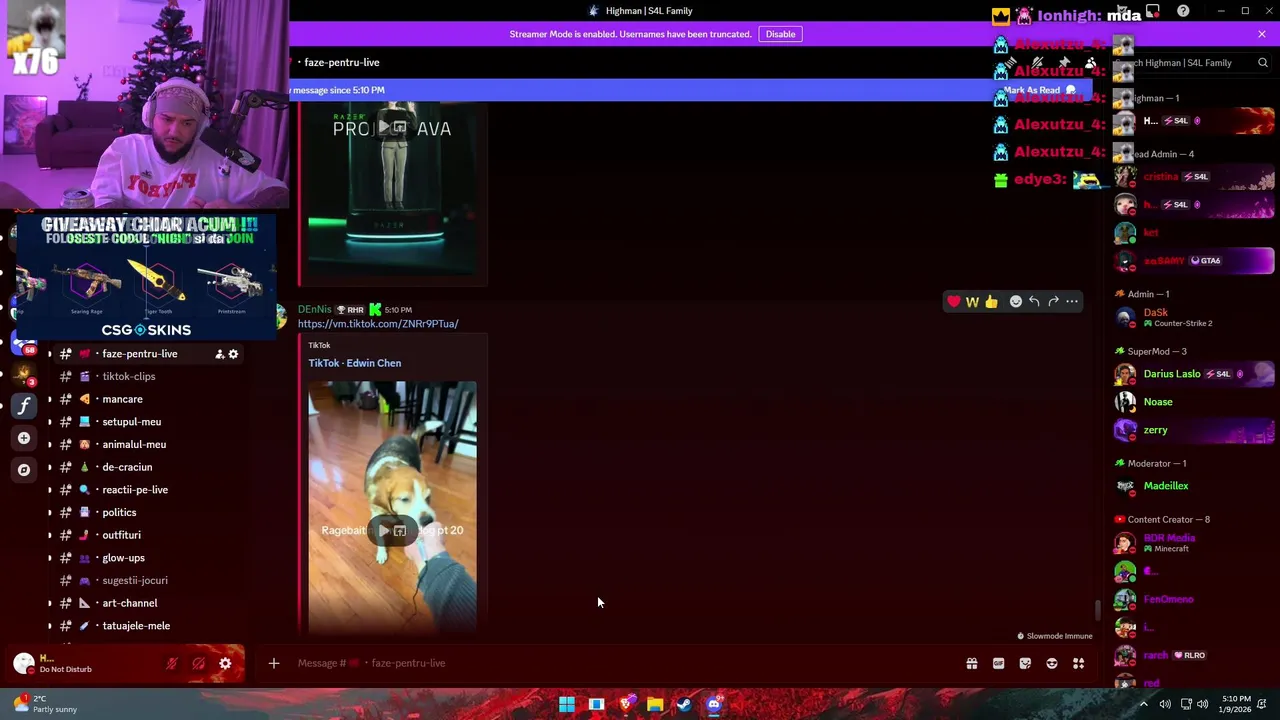Open the emoji picker in message bar
The image size is (1280, 720).
coord(1051,663)
